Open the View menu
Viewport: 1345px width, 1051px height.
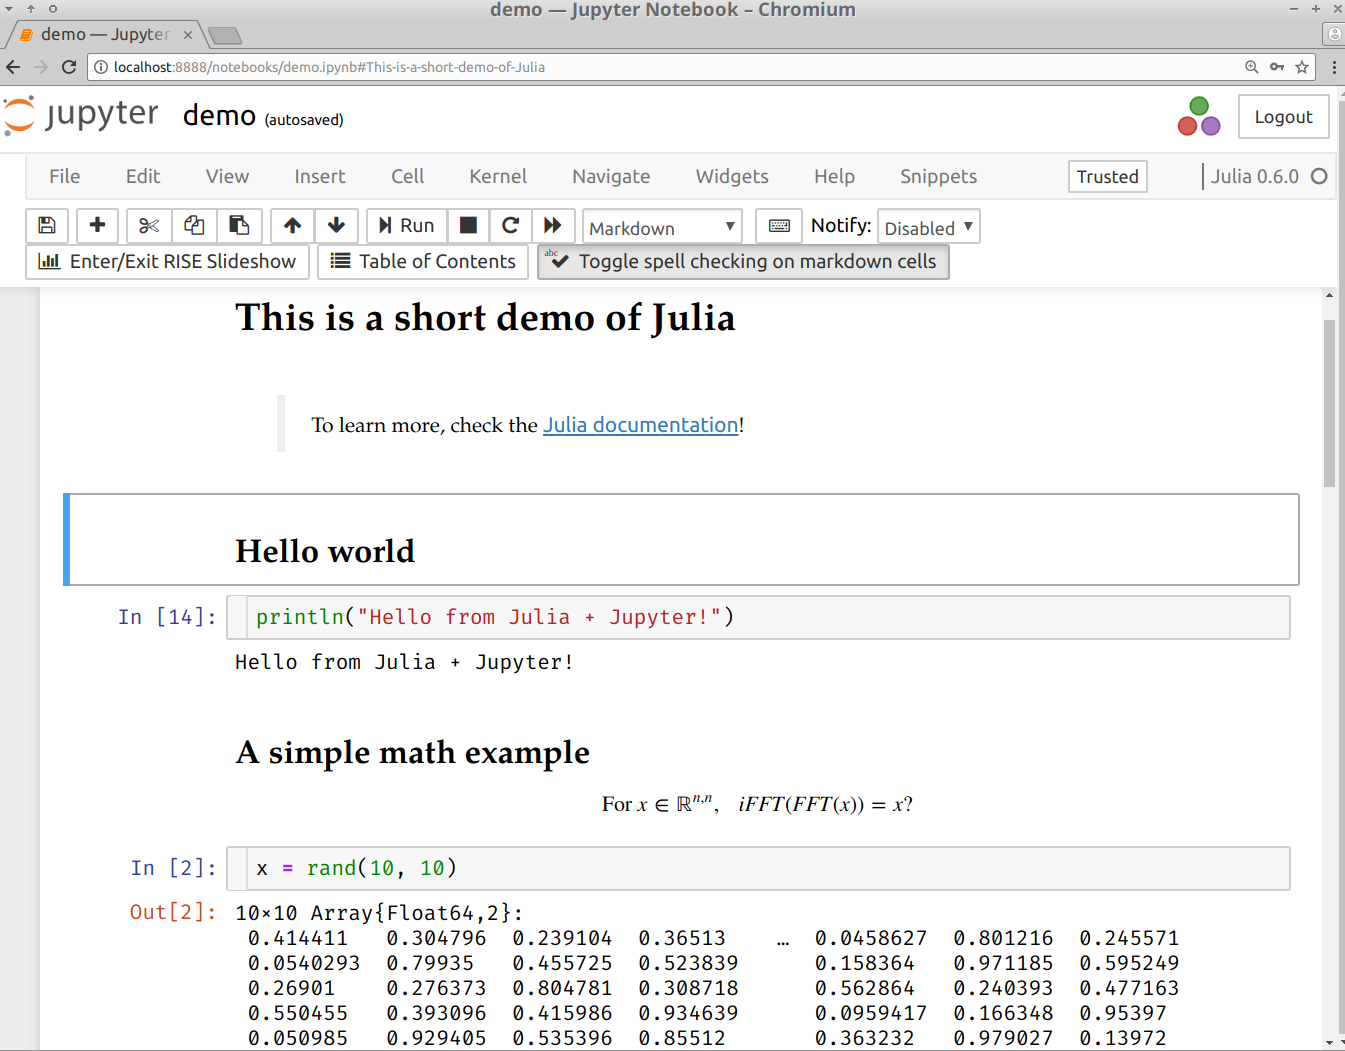click(227, 176)
